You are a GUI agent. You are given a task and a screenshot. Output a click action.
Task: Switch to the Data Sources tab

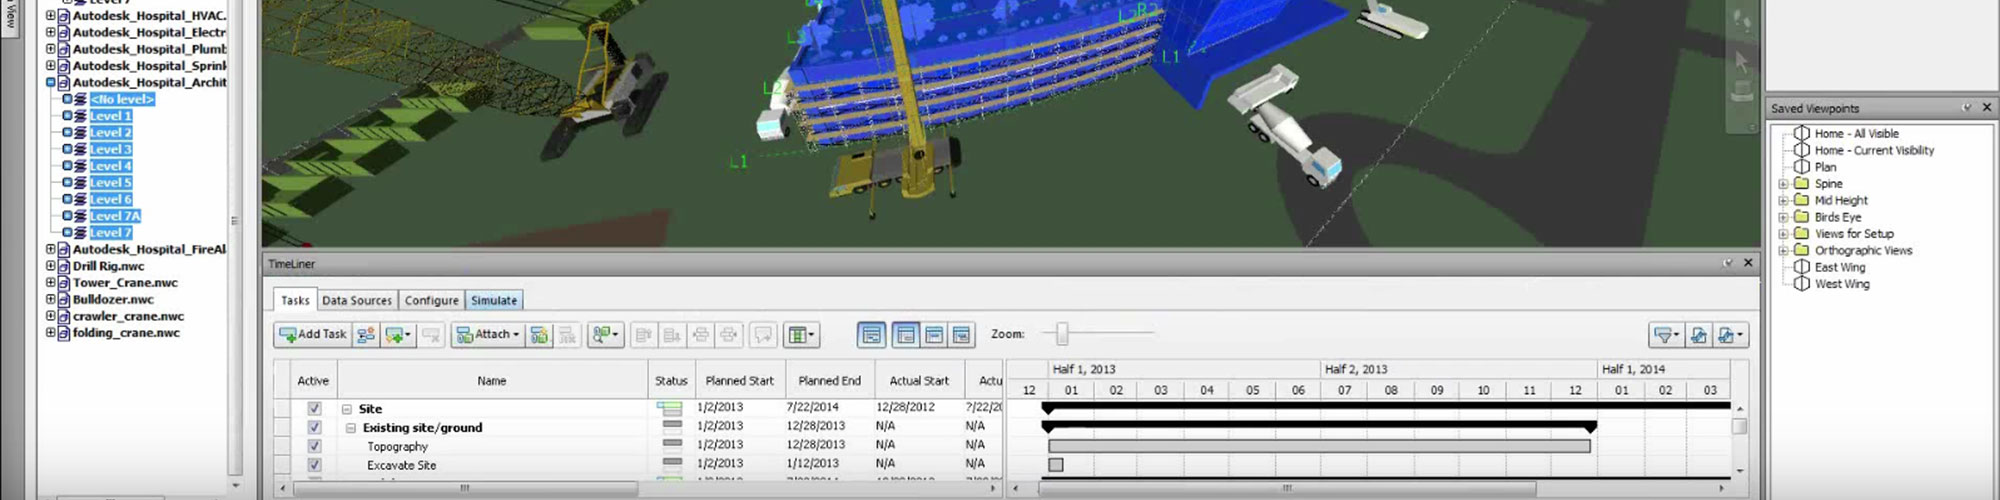tap(357, 300)
